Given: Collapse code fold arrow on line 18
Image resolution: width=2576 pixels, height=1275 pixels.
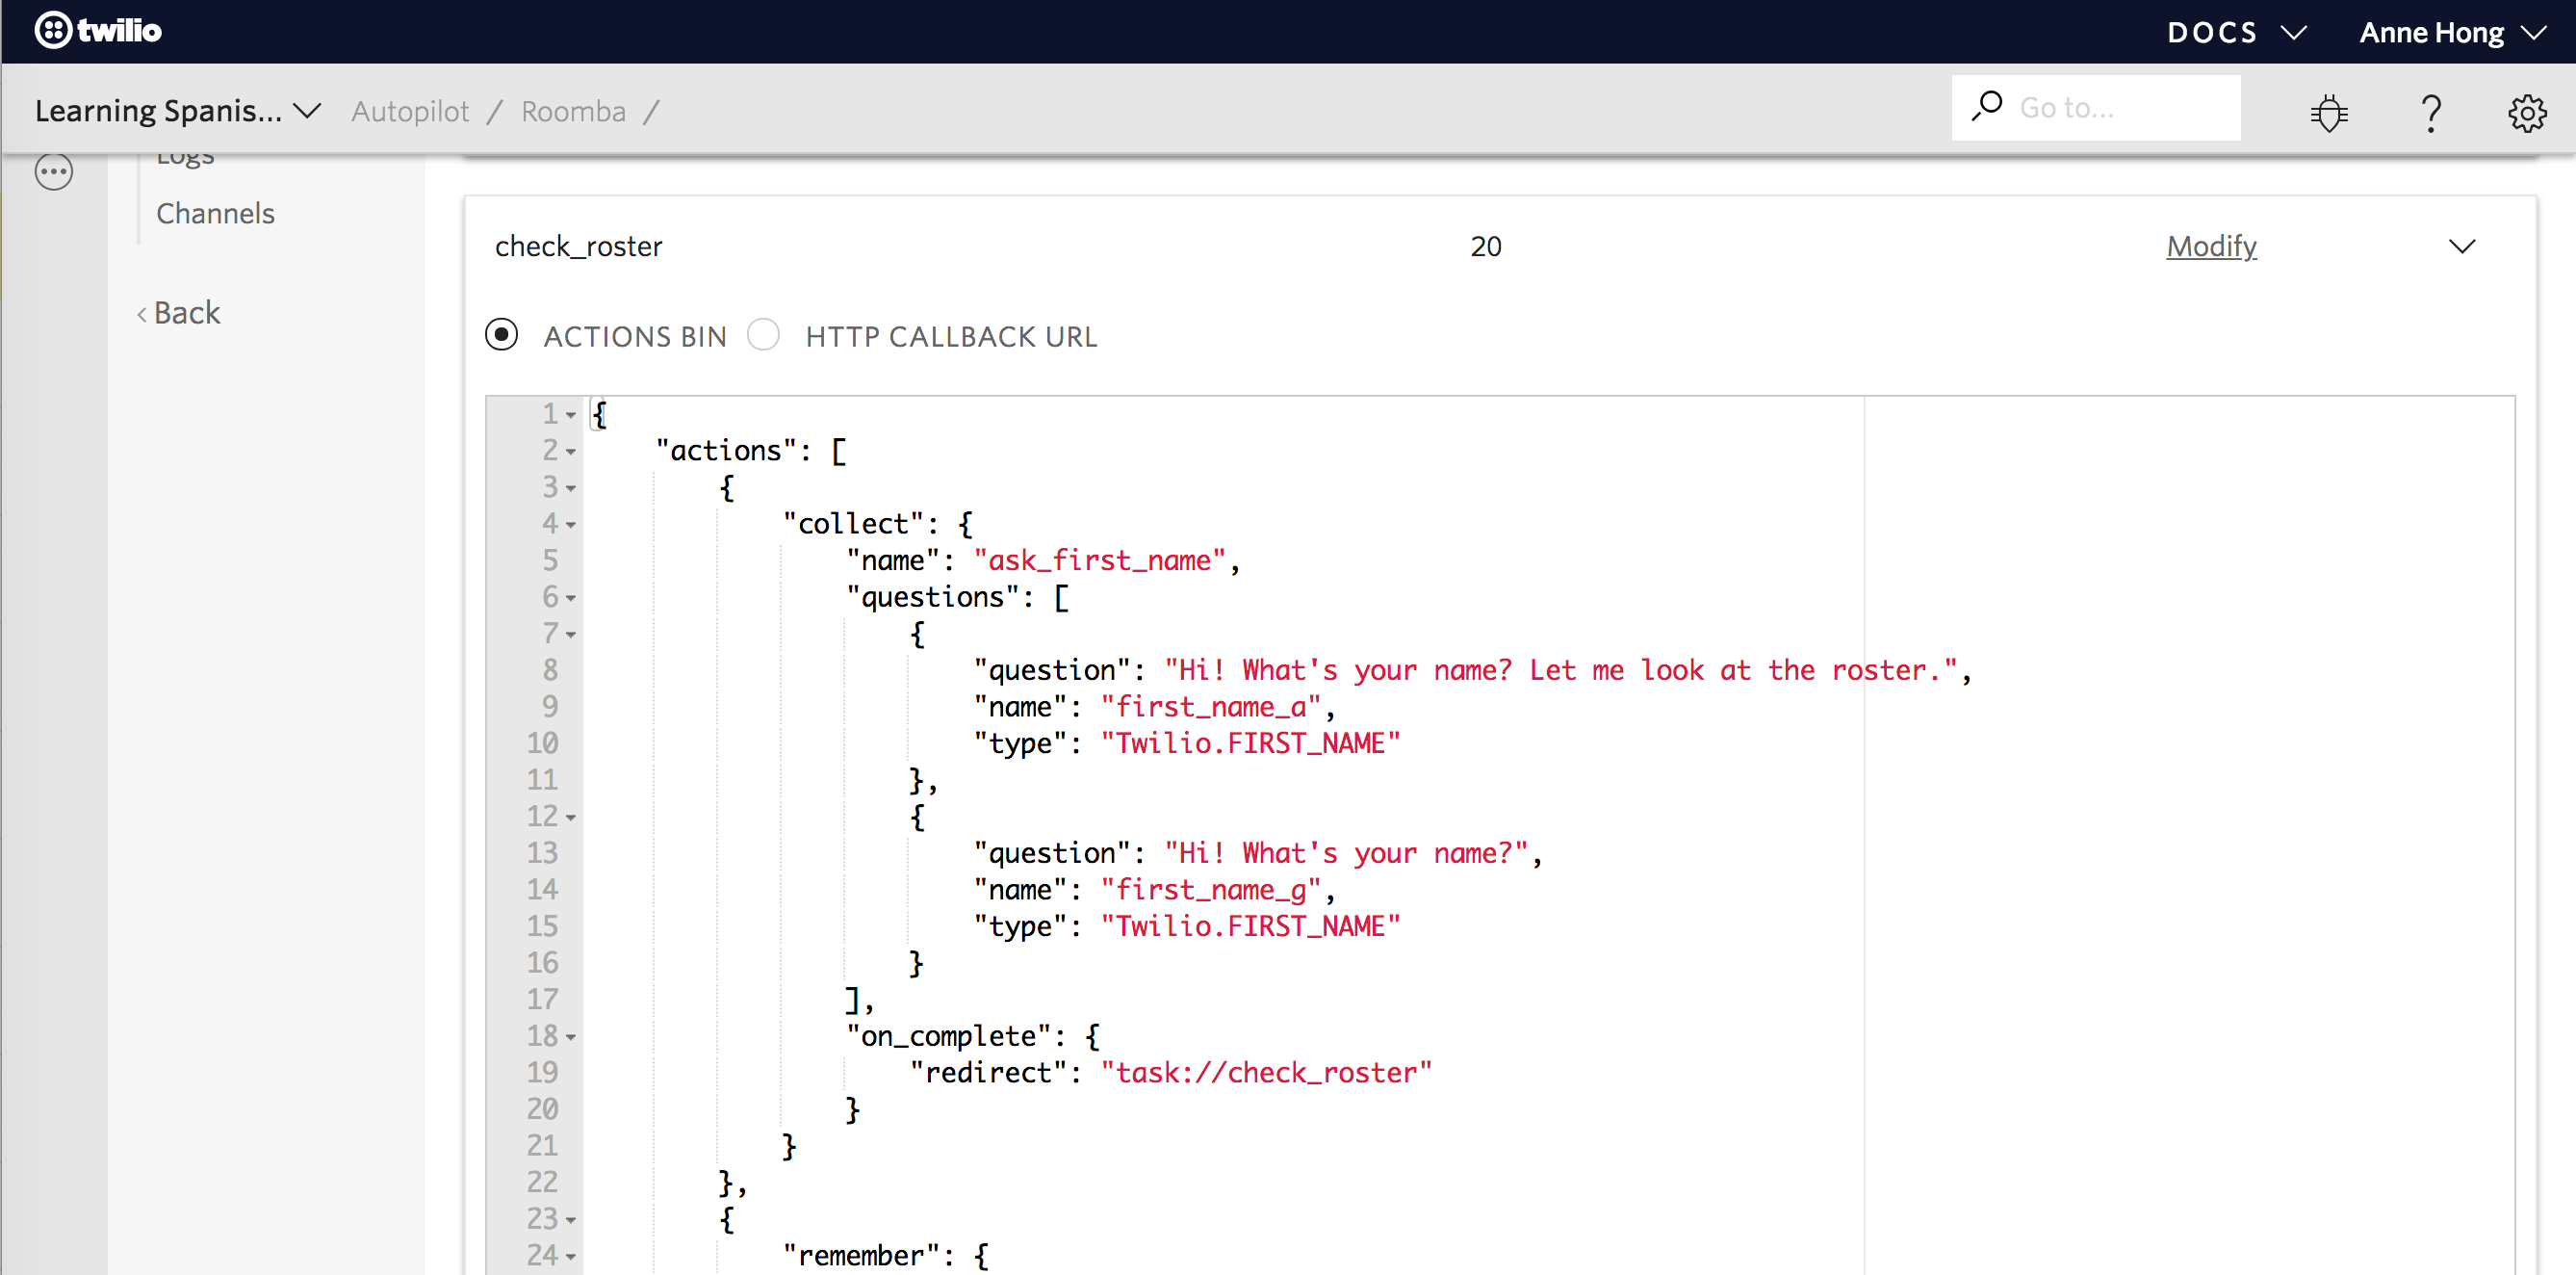Looking at the screenshot, I should click(571, 1037).
